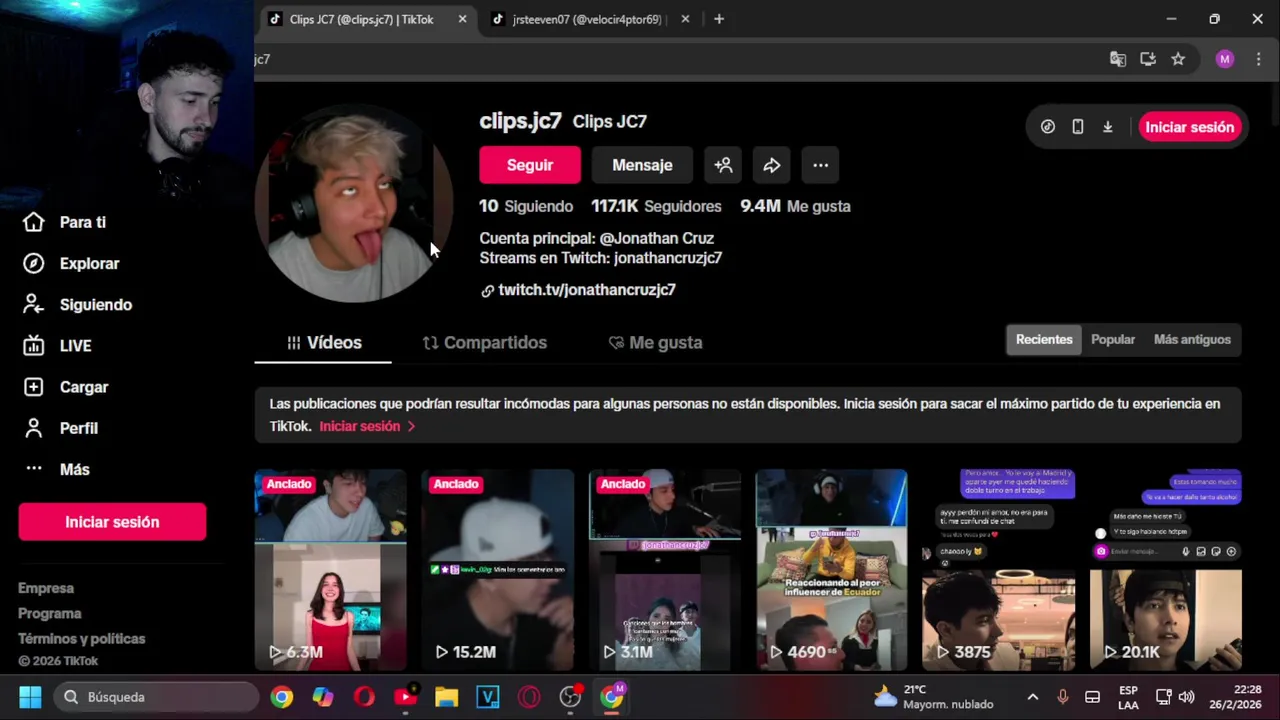1280x720 pixels.
Task: Click the 9.4M Me gusta count
Action: click(795, 206)
